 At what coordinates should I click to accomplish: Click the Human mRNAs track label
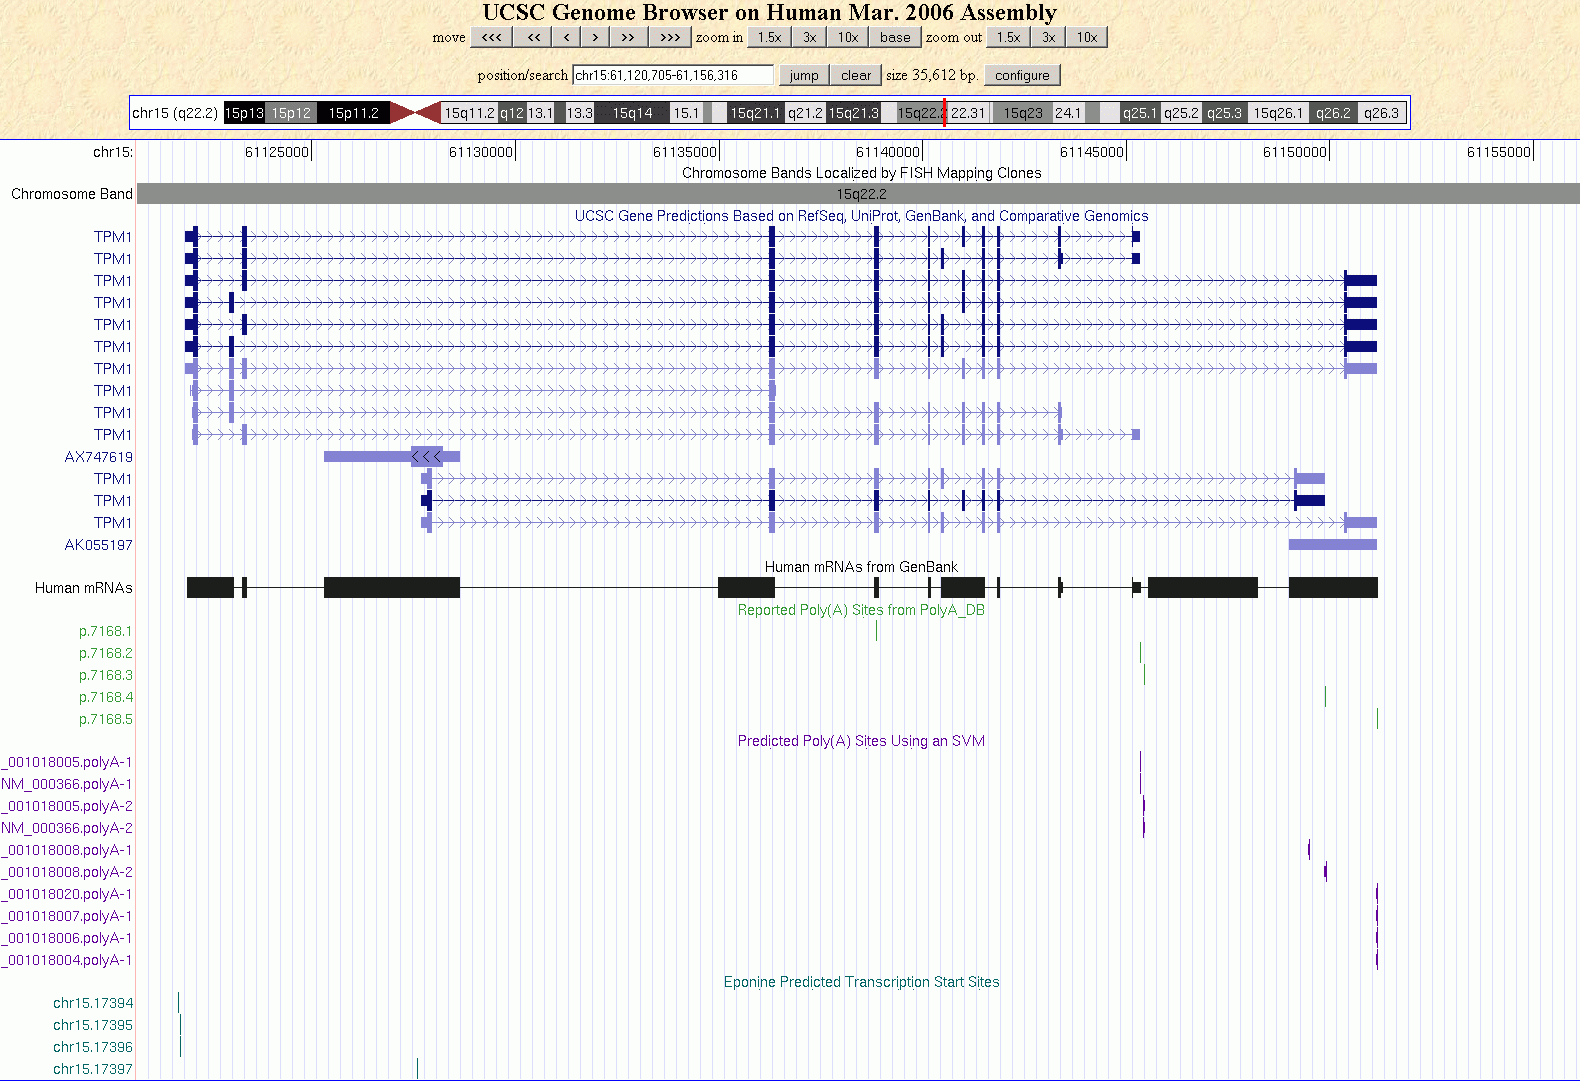pyautogui.click(x=84, y=588)
